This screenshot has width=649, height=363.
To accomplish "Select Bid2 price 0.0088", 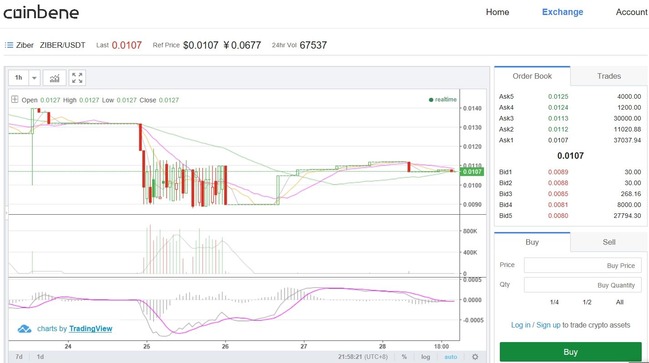I will click(x=558, y=183).
